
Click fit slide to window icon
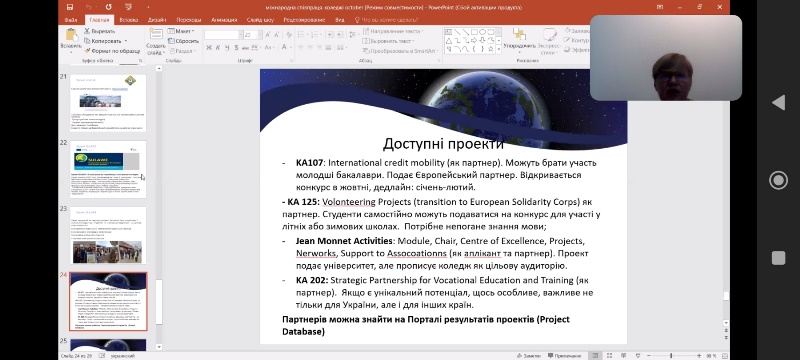tap(724, 355)
